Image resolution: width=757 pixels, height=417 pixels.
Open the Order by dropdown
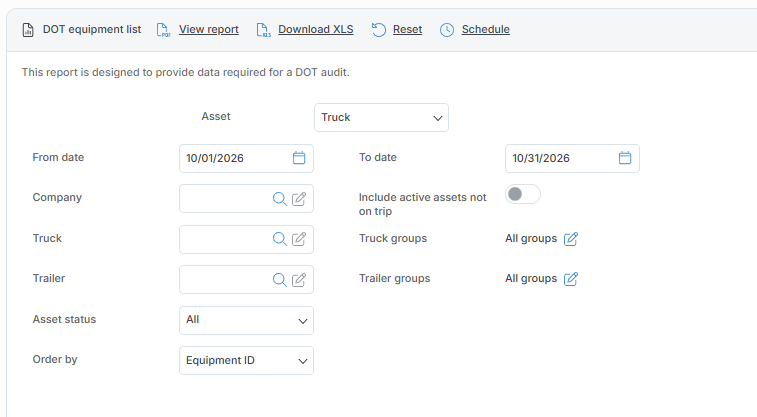pos(246,361)
